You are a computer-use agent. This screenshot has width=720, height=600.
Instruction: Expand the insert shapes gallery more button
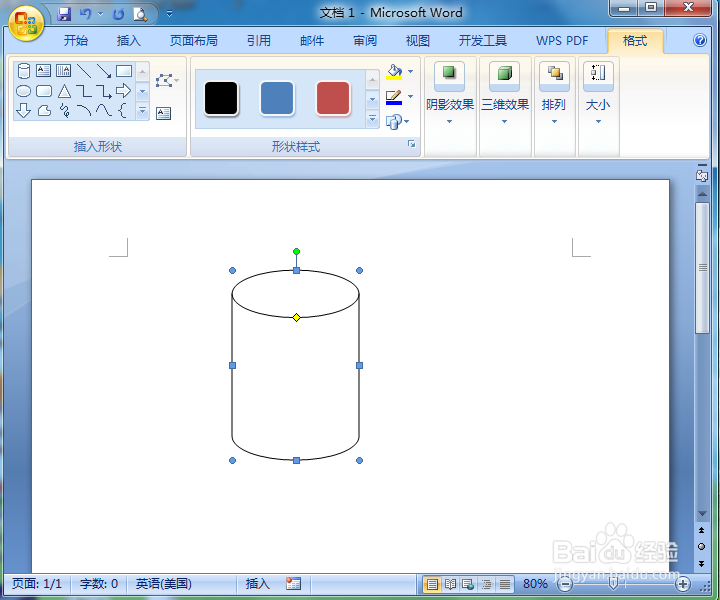click(x=142, y=111)
